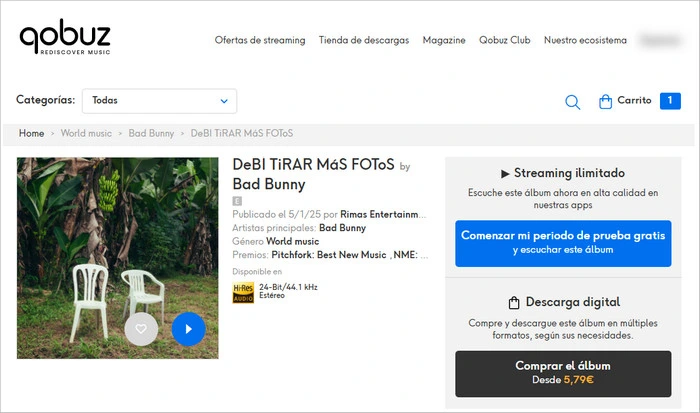Click the shopping bag cart icon
The height and width of the screenshot is (413, 700).
[605, 102]
